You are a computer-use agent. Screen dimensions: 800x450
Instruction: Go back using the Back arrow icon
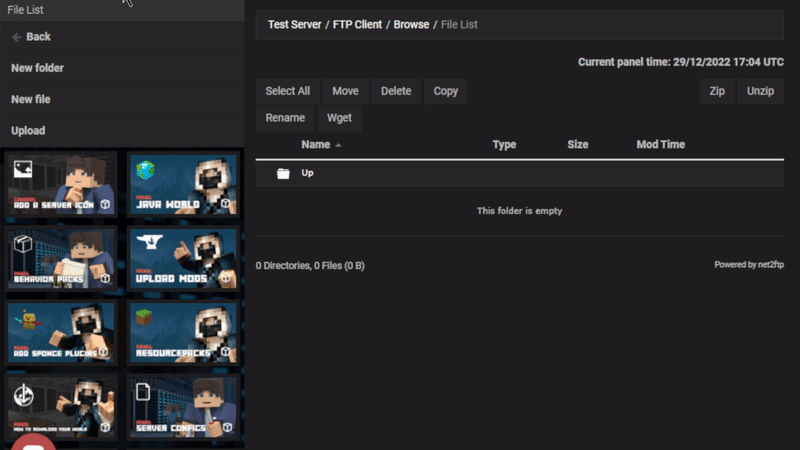[x=16, y=37]
